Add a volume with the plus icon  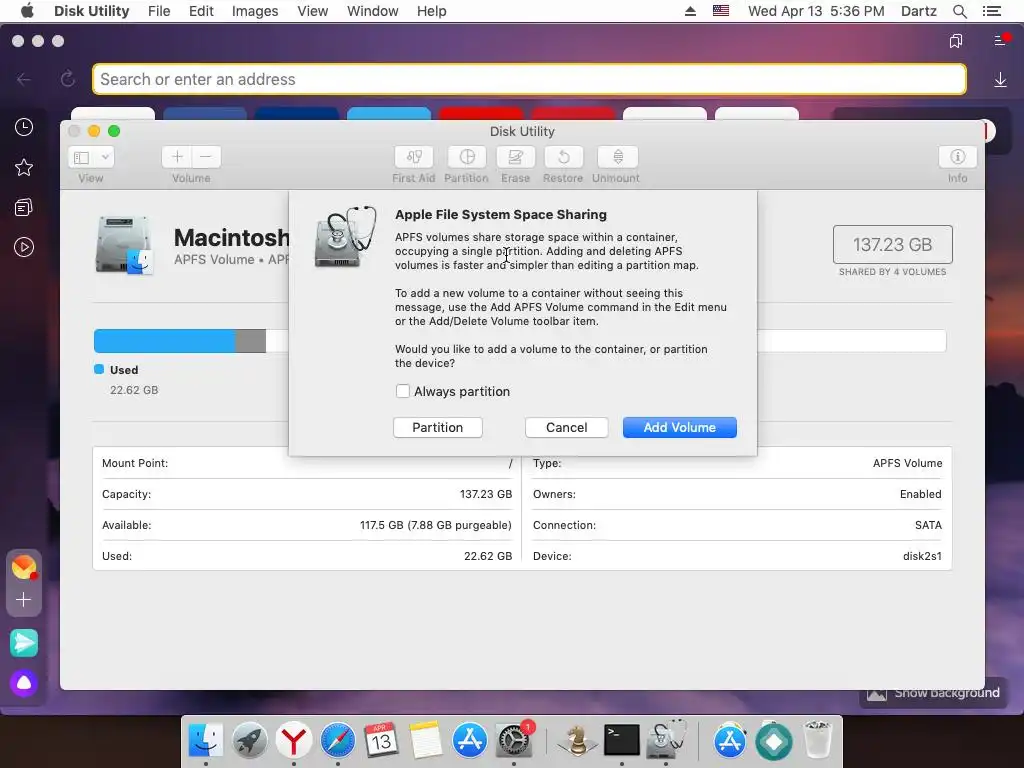177,157
